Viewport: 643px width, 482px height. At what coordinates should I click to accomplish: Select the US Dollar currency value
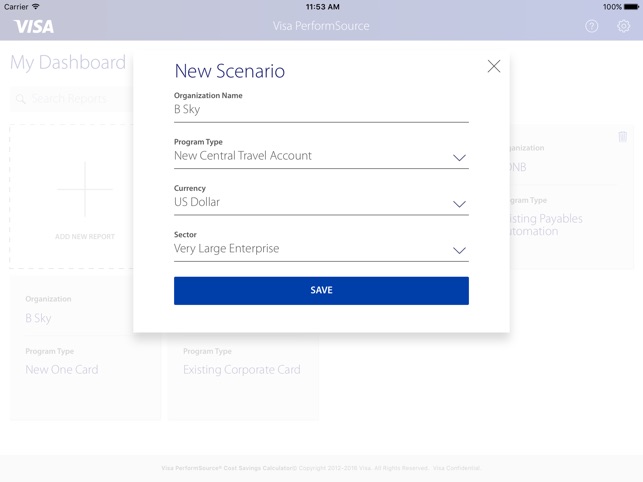pos(197,202)
